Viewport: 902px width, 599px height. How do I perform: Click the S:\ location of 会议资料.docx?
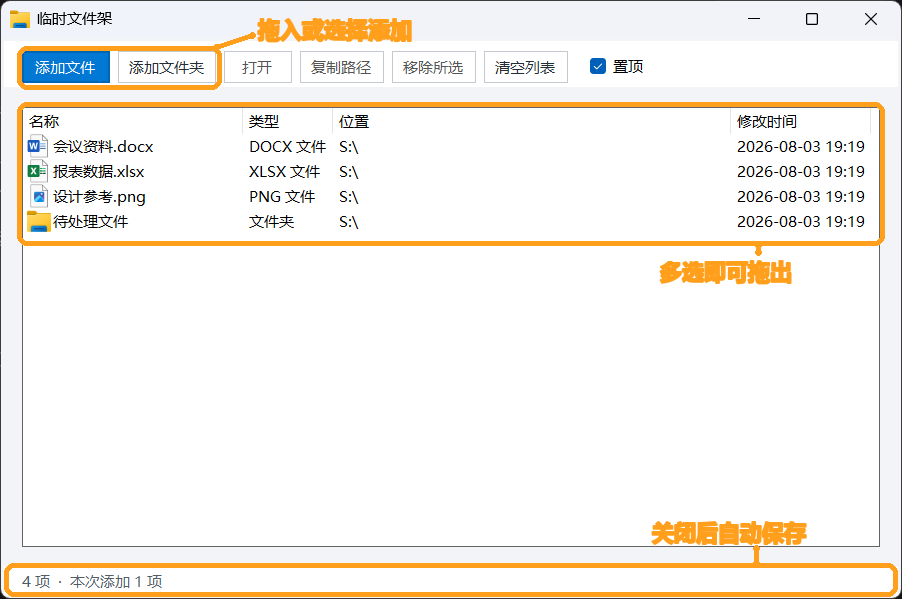349,147
